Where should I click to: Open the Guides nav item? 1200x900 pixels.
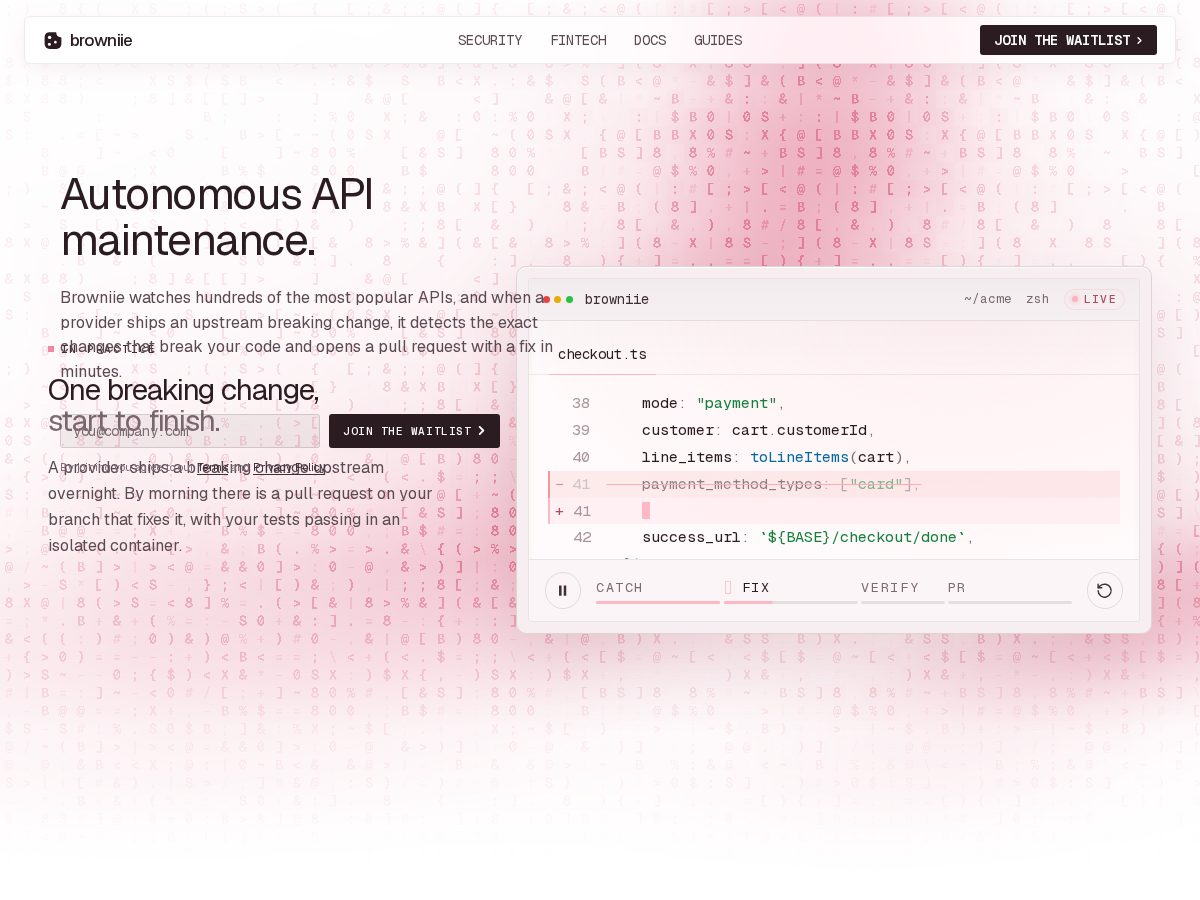point(718,40)
